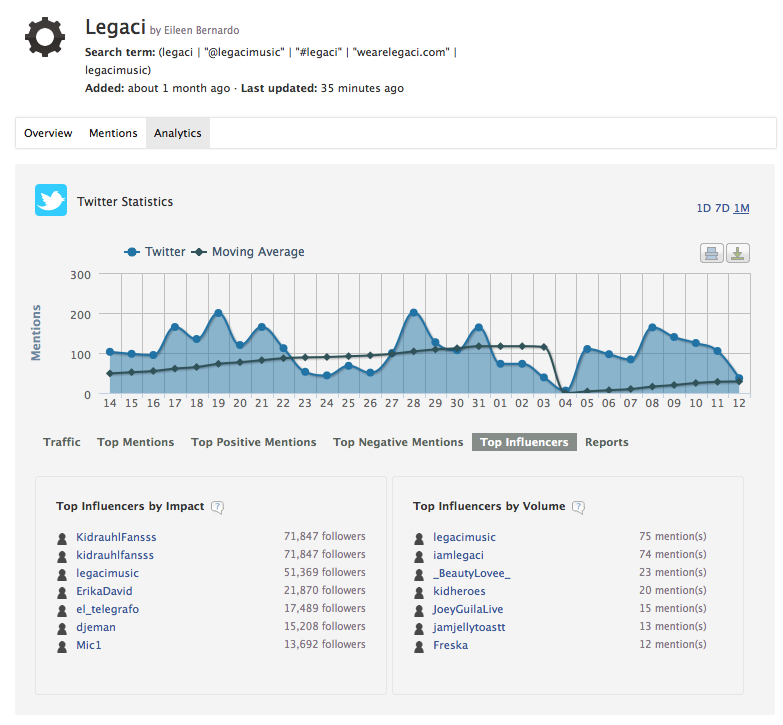
Task: Click the user icon beside iamlegaci
Action: [419, 555]
